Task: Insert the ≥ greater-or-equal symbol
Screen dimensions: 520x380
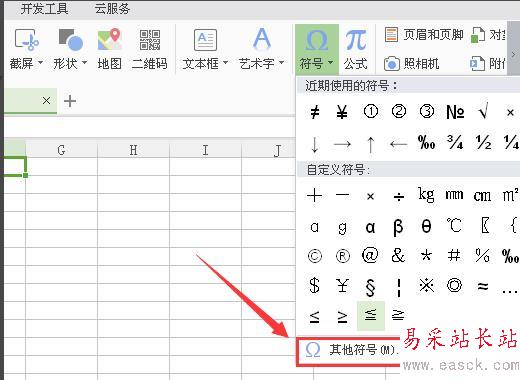Action: click(x=342, y=317)
